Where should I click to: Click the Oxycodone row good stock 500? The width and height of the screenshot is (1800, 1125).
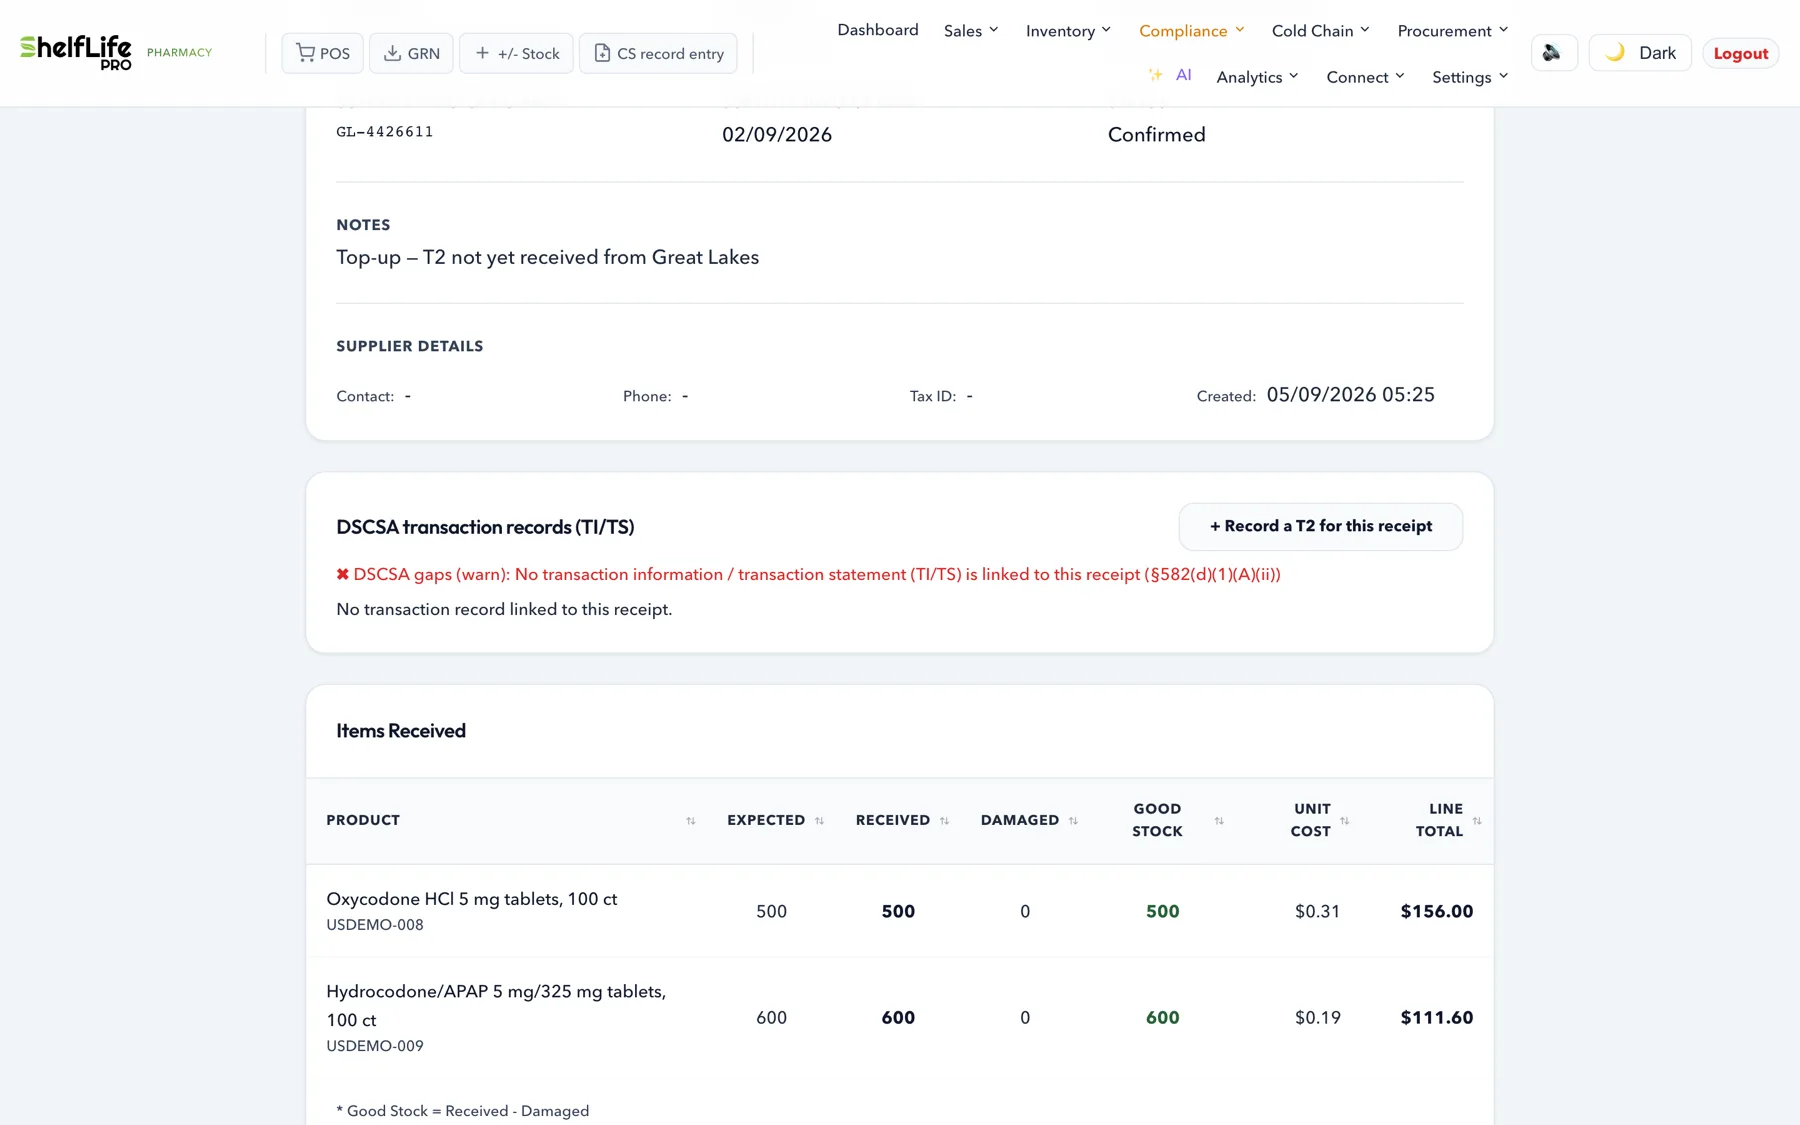pyautogui.click(x=1162, y=911)
